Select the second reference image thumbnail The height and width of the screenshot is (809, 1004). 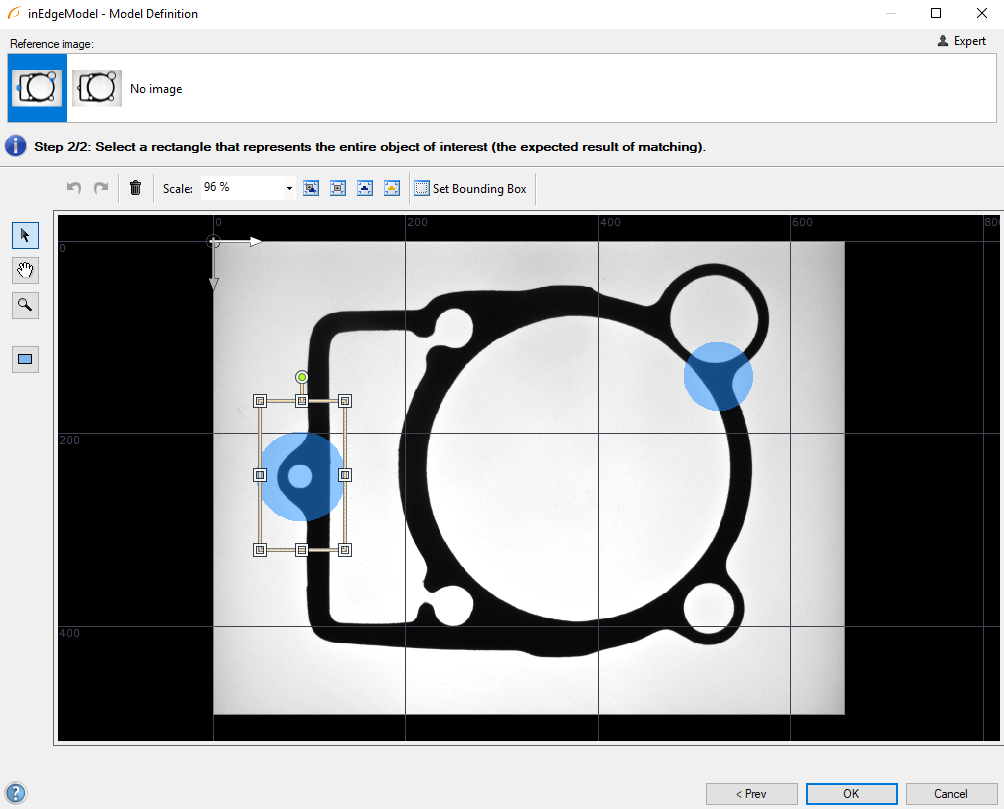pos(97,88)
